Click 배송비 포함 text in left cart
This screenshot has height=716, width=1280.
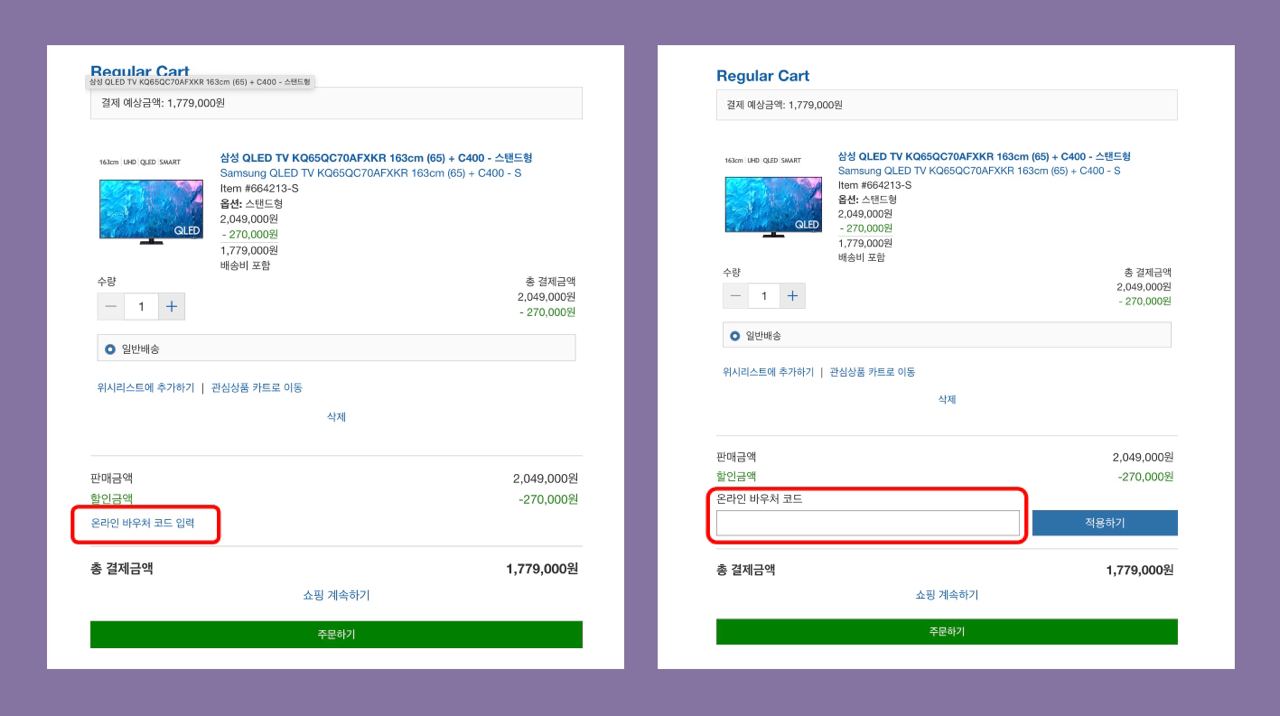click(245, 266)
